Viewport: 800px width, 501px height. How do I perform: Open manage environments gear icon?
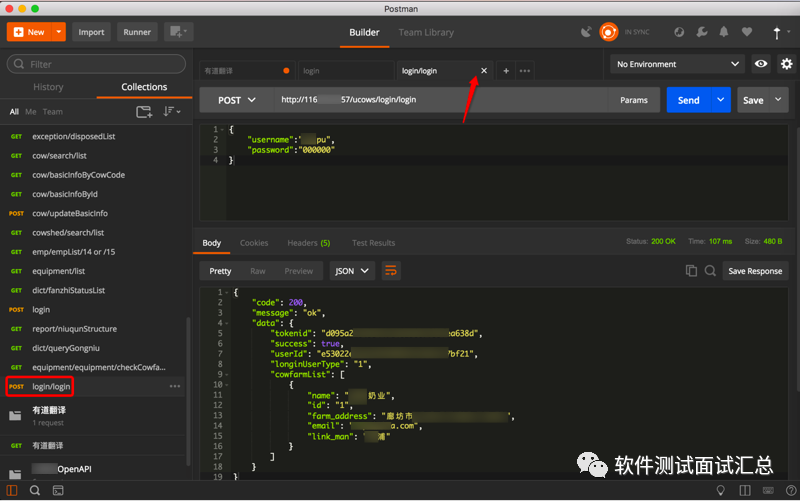pos(786,64)
